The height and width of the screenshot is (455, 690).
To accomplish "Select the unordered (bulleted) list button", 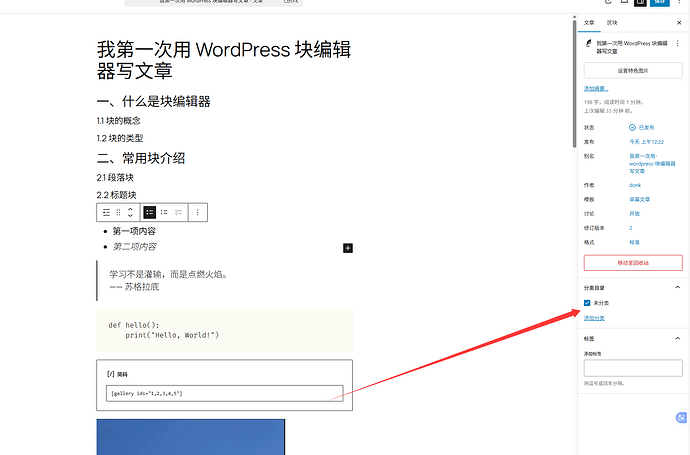I will pyautogui.click(x=150, y=213).
